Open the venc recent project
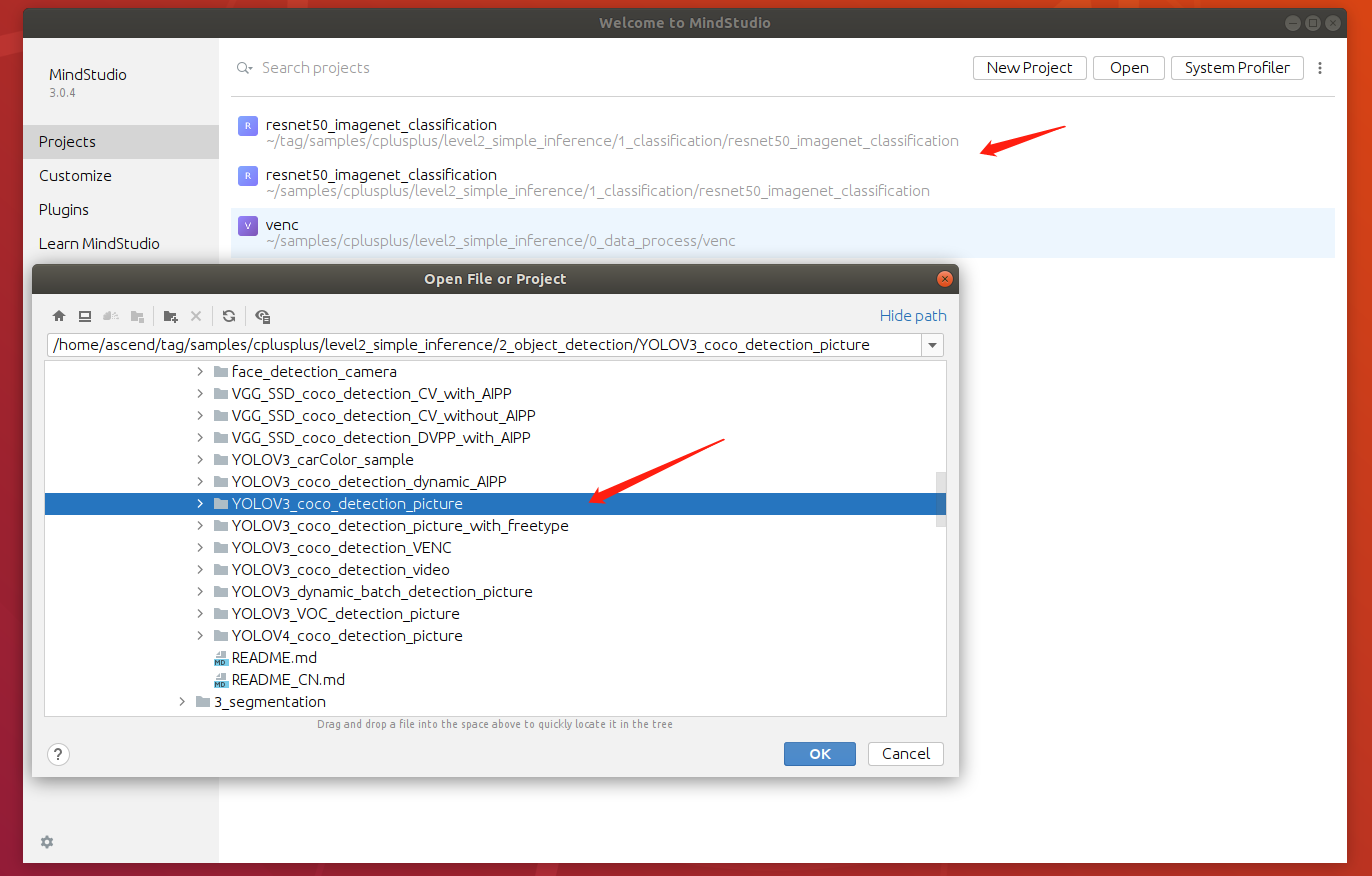Screen dimensions: 1372x876 pos(782,232)
